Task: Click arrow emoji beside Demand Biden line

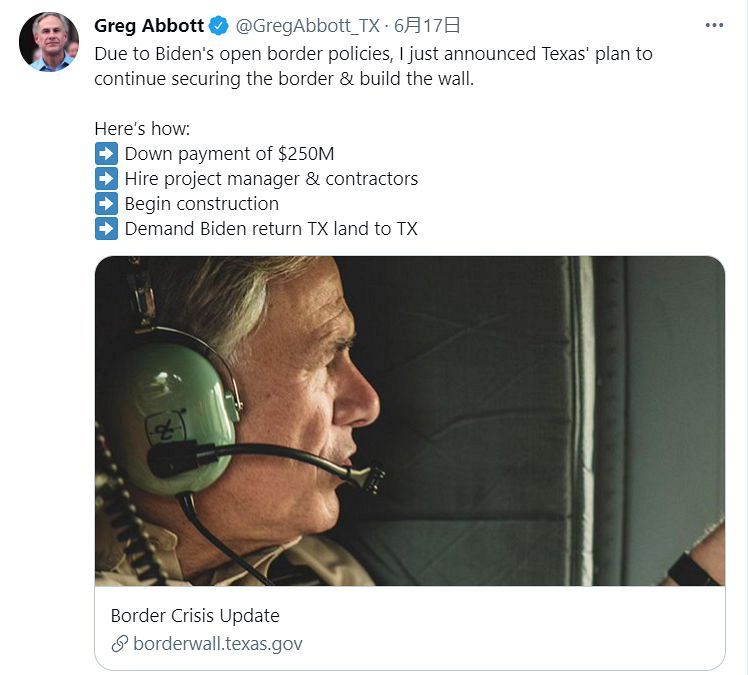Action: tap(106, 228)
